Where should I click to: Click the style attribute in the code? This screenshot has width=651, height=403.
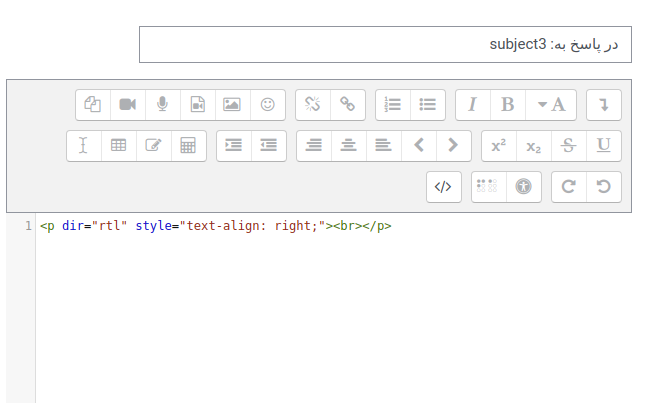(x=154, y=226)
